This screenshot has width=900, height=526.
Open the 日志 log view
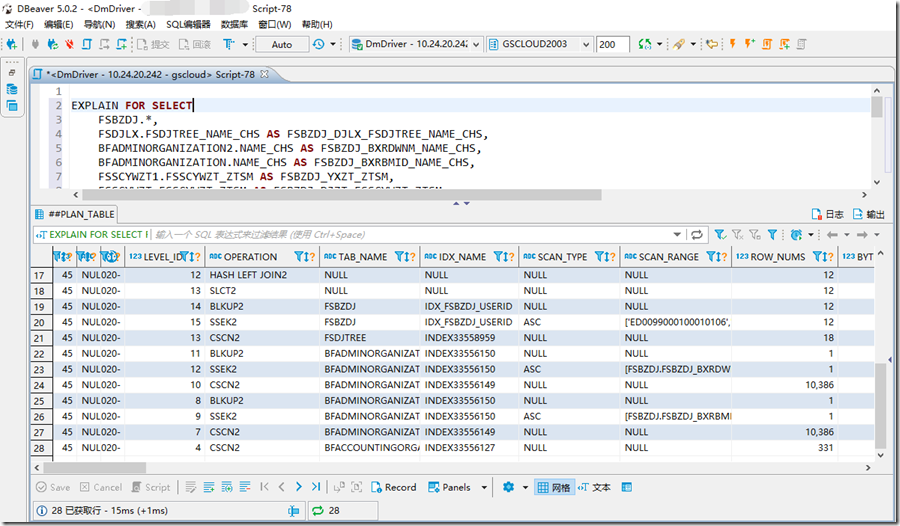point(827,214)
